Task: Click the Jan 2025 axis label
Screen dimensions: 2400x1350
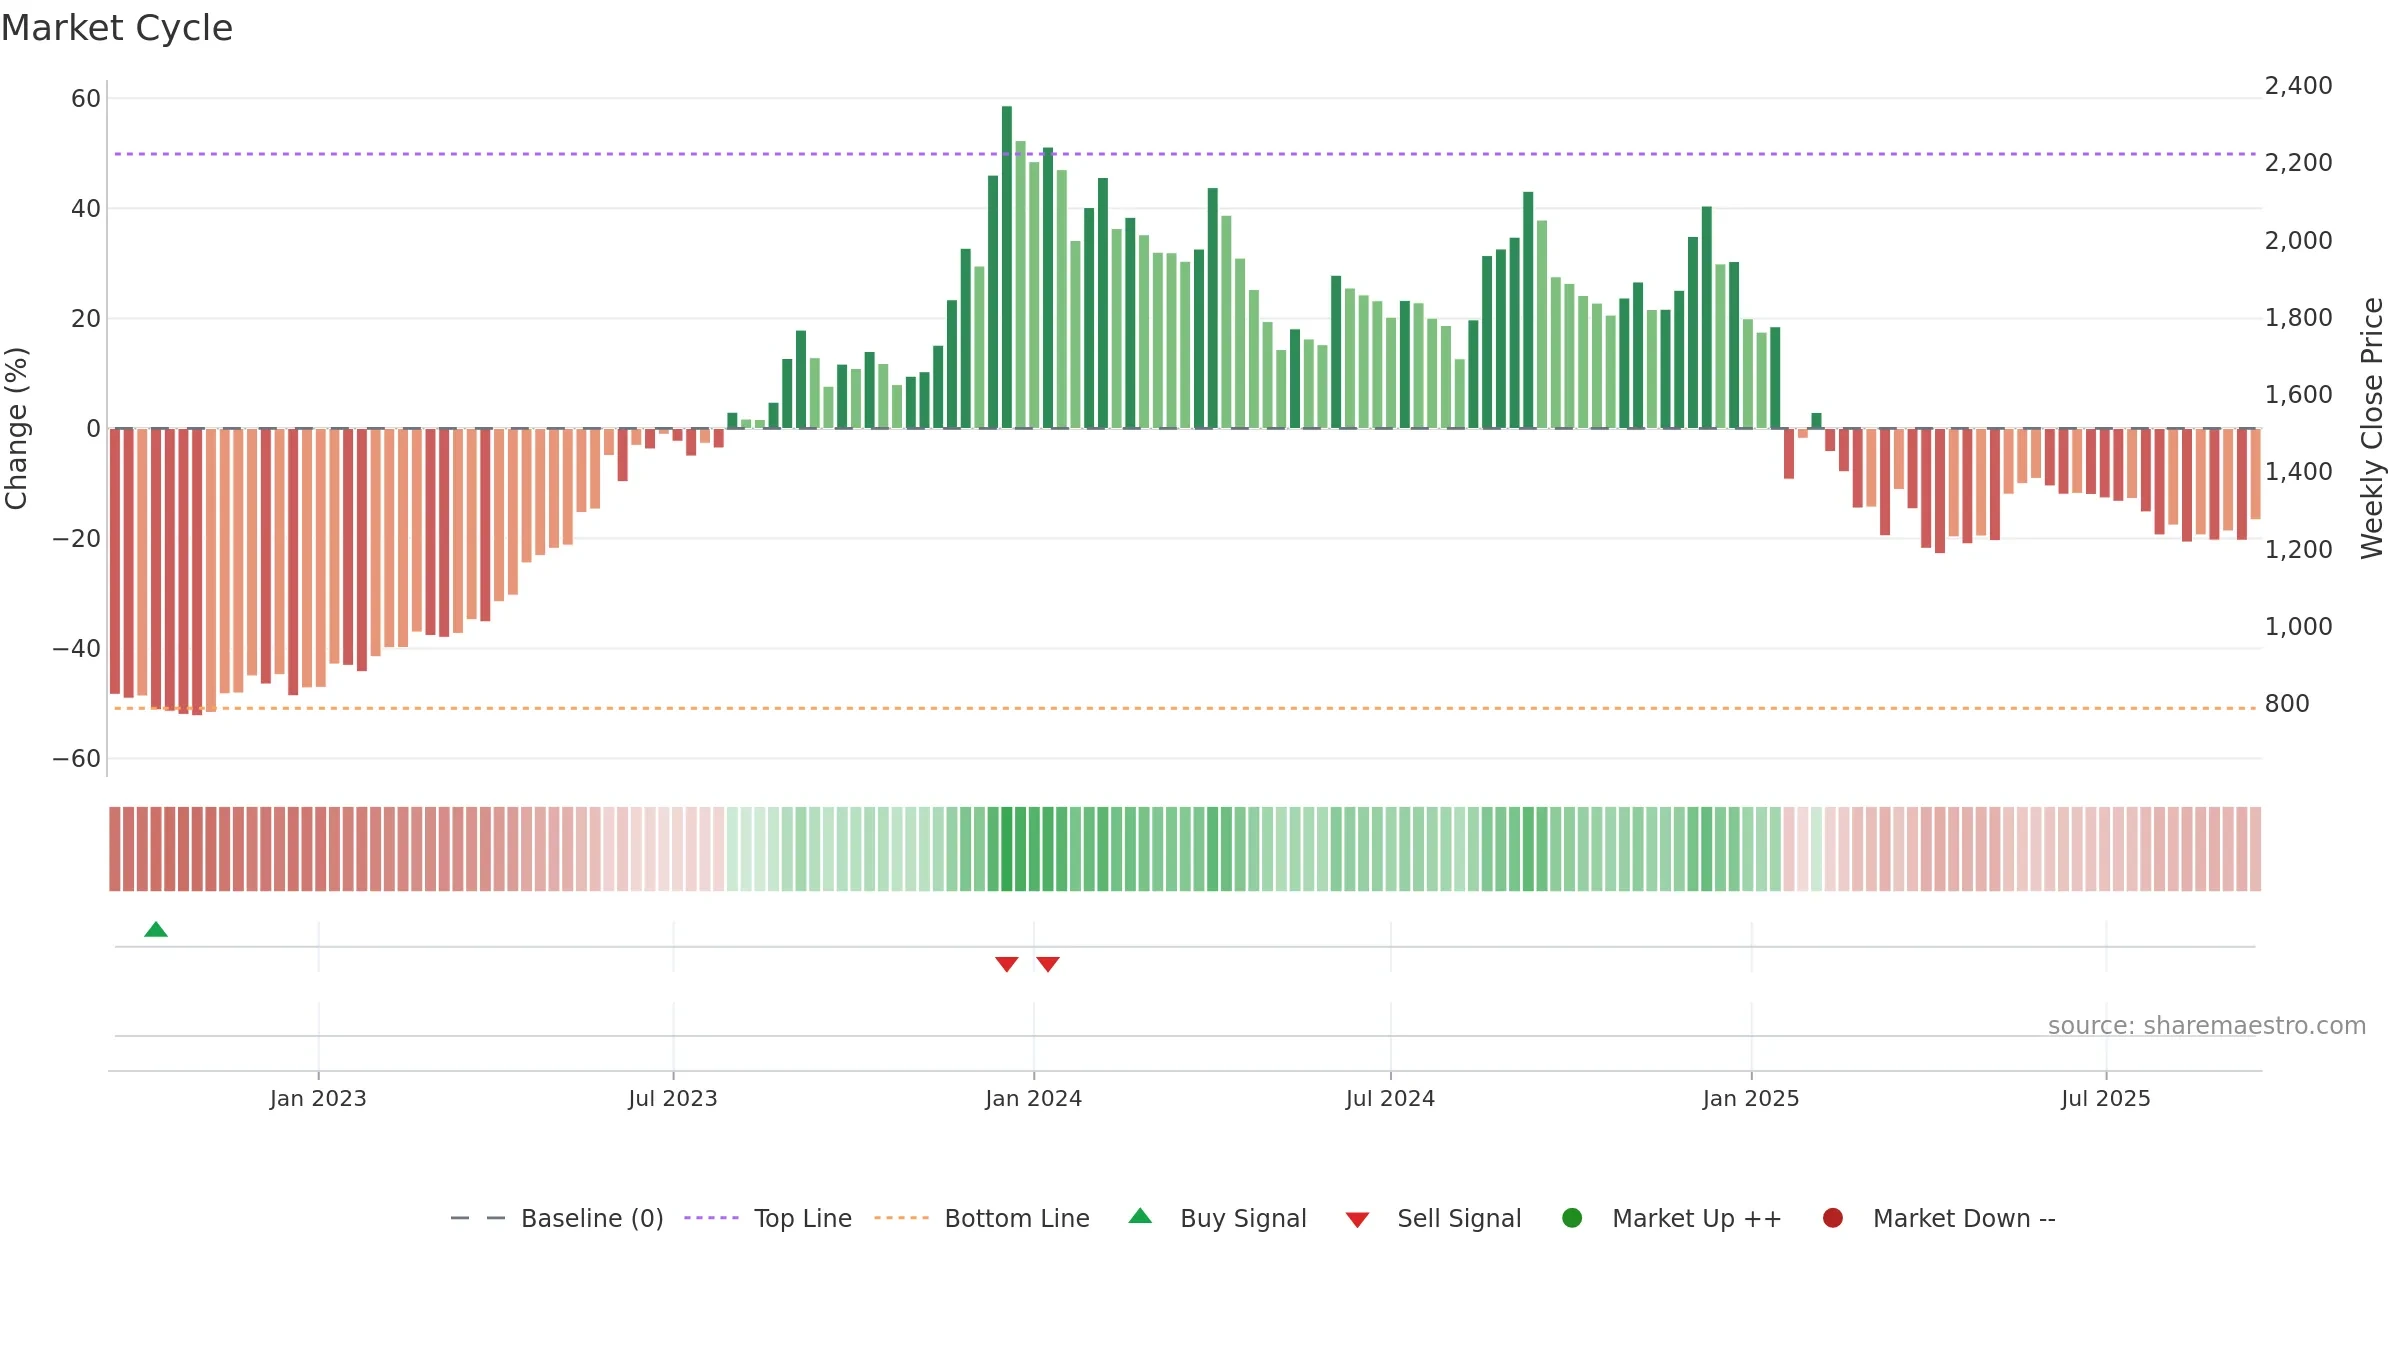Action: tap(1751, 1099)
